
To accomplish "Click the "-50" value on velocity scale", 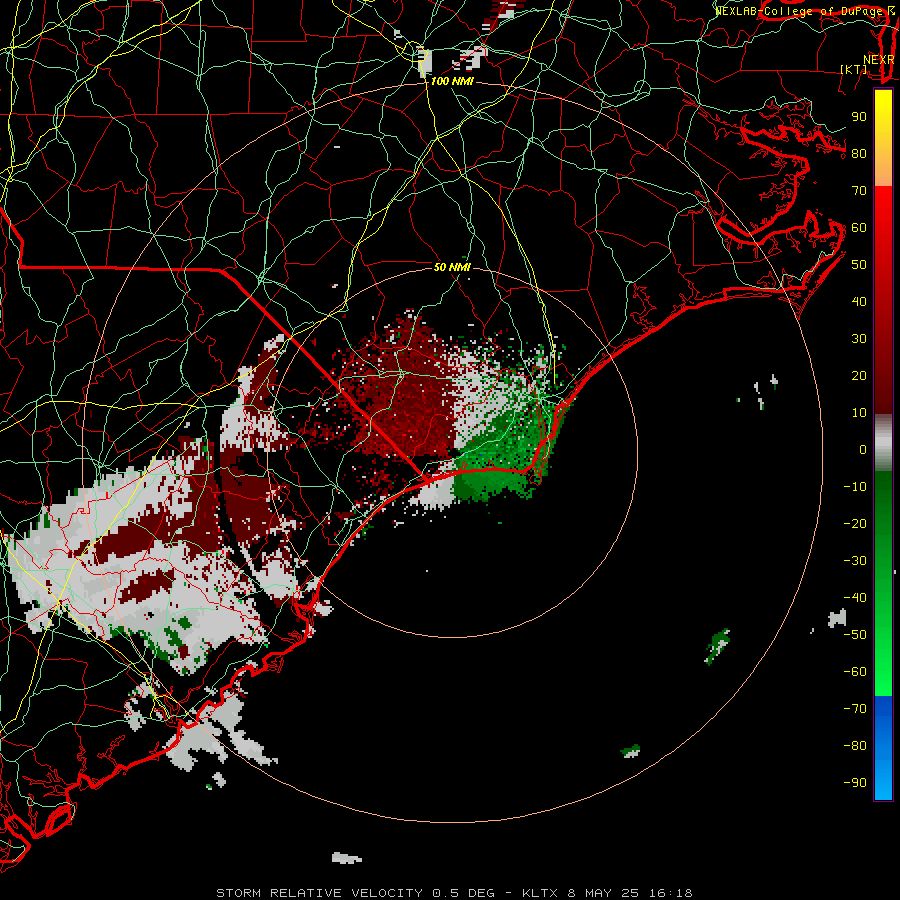I will 855,635.
